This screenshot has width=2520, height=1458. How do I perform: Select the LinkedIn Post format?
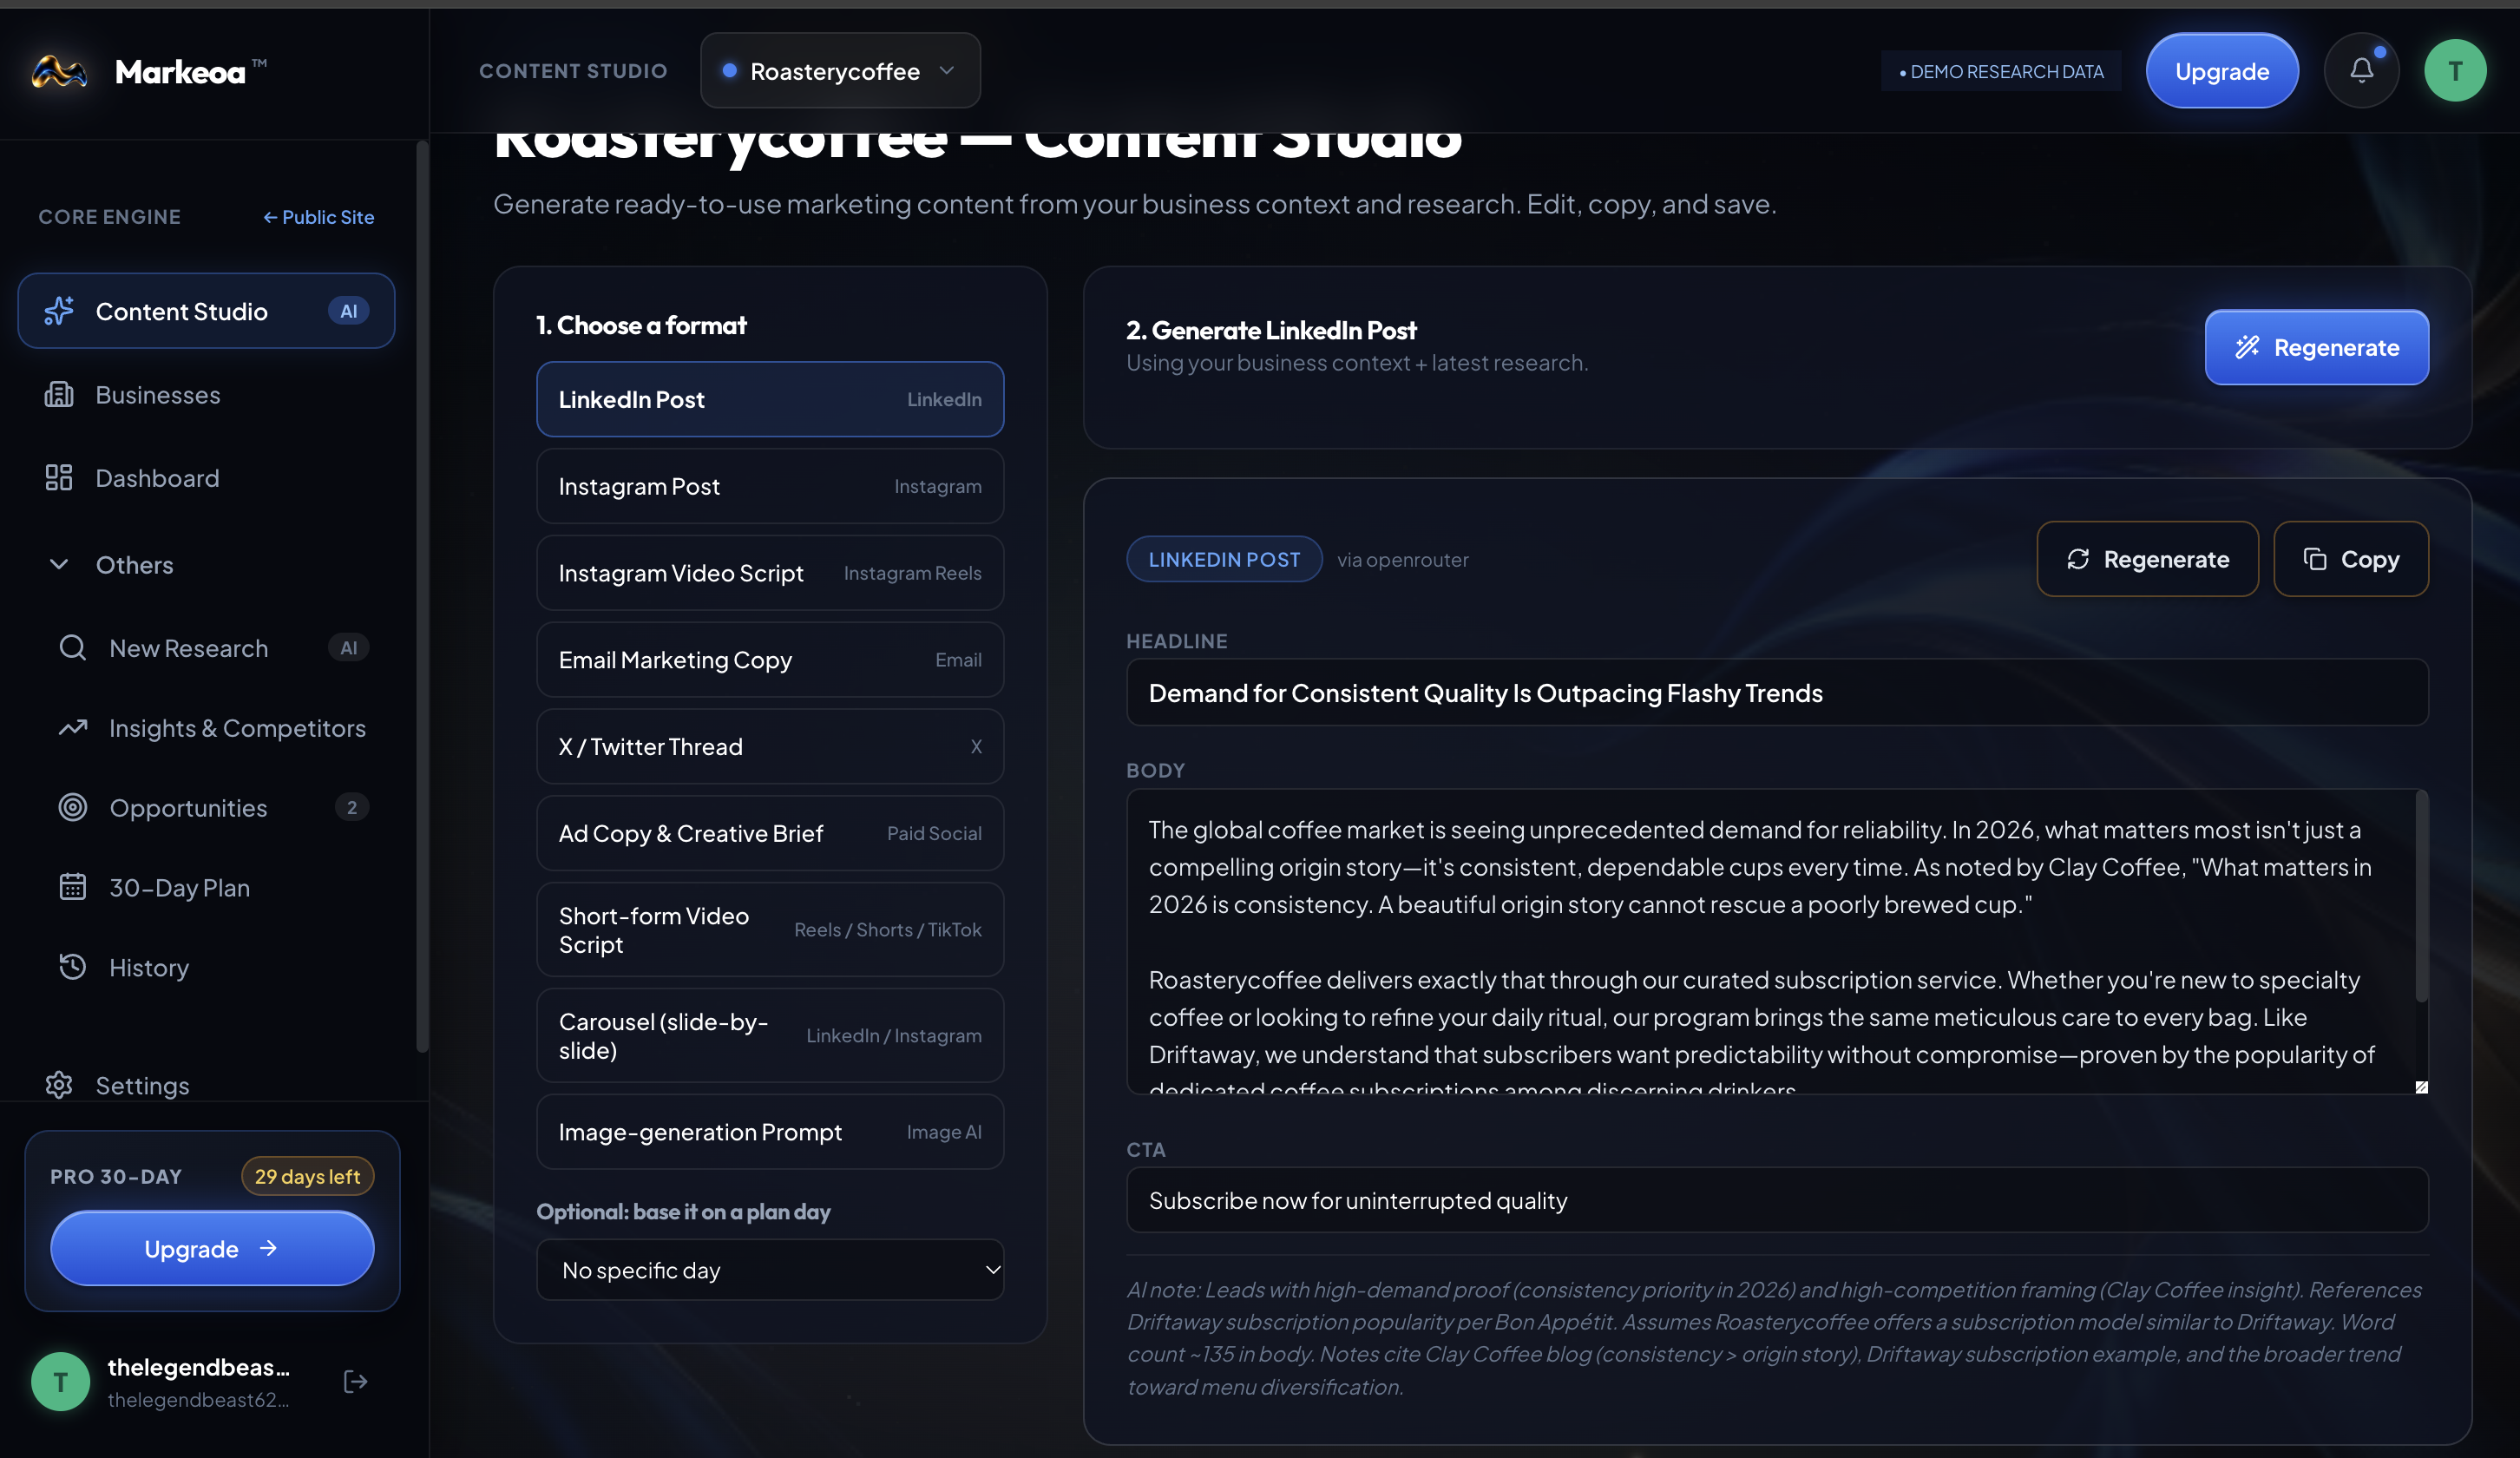pos(770,399)
